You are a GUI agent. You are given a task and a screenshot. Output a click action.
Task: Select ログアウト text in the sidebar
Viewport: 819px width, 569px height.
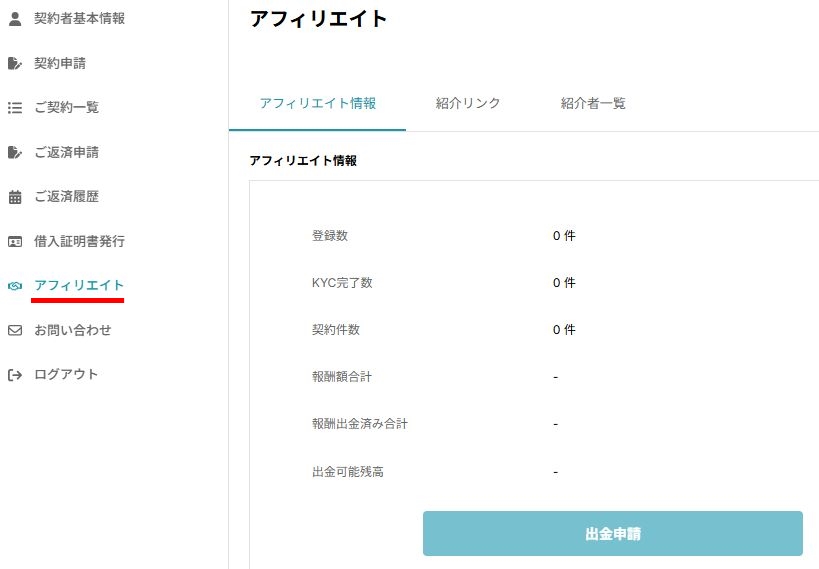pyautogui.click(x=66, y=374)
